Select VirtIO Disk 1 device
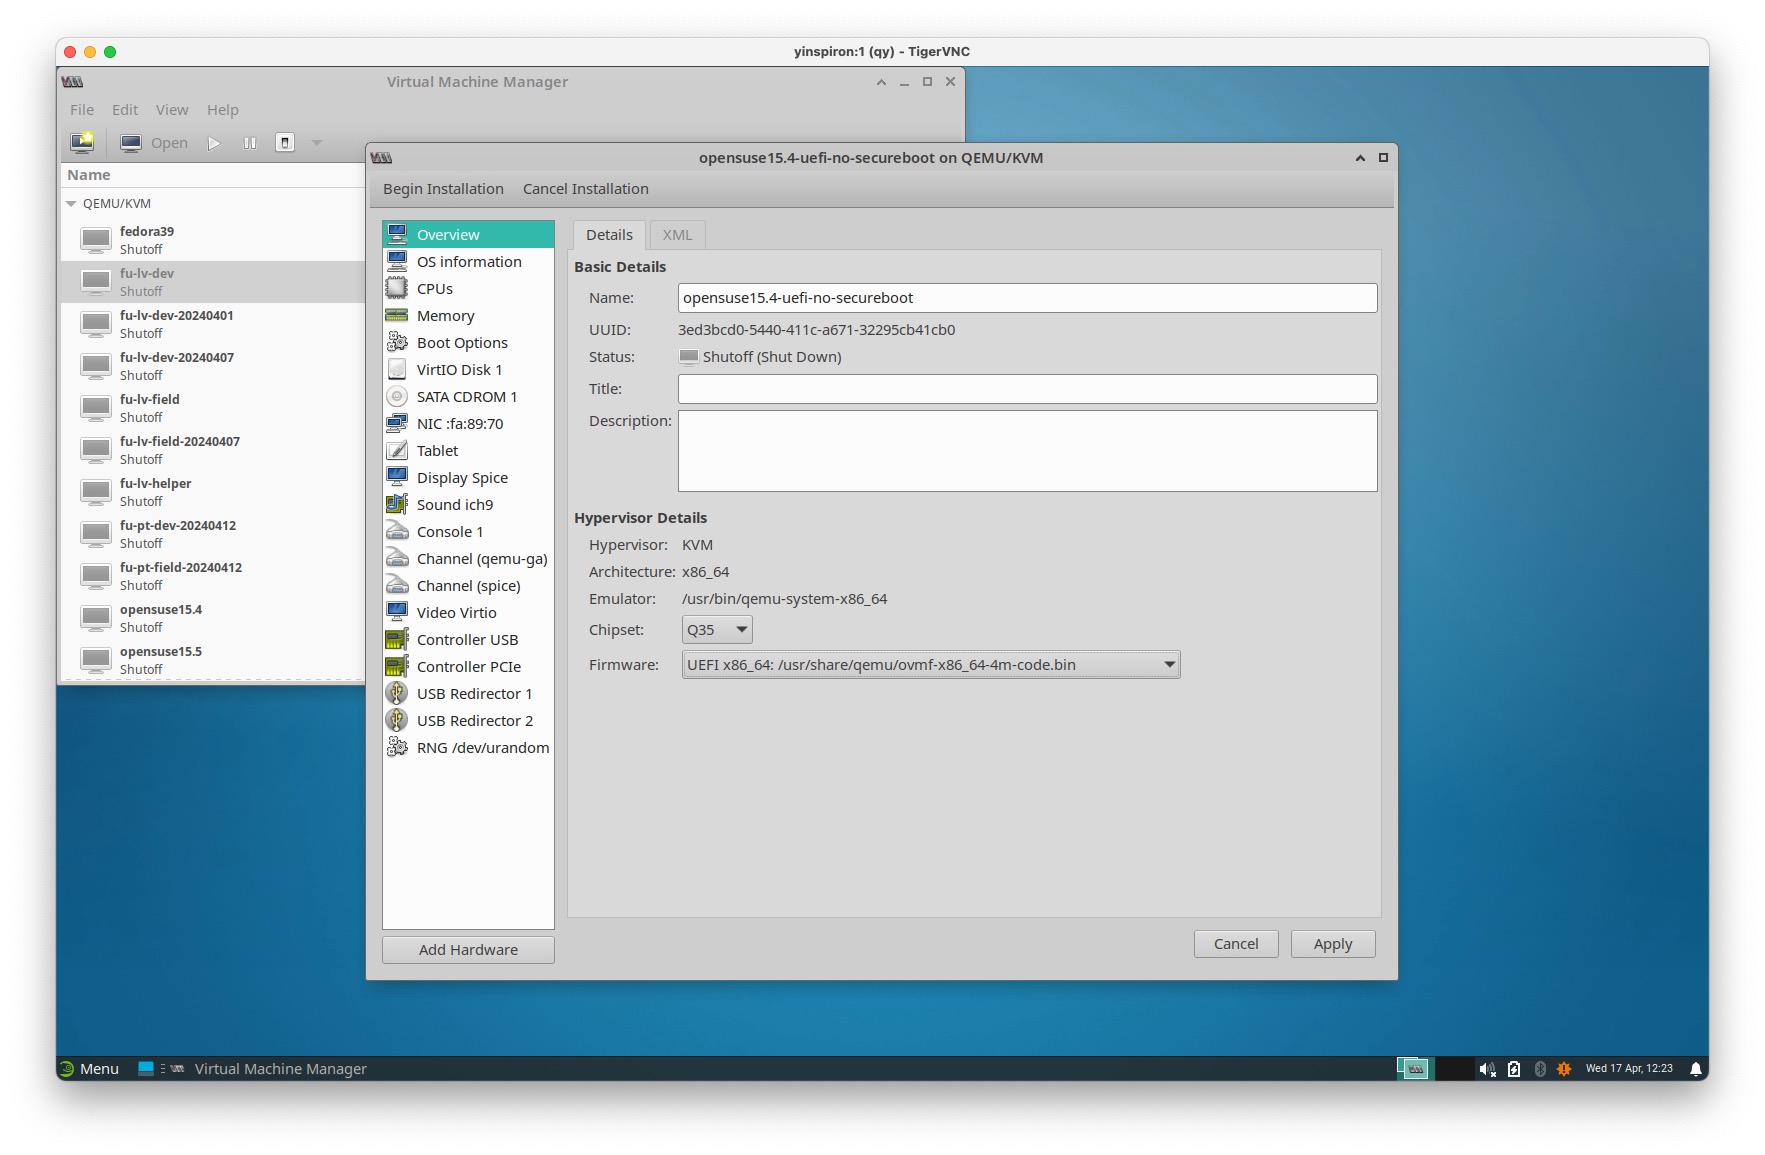This screenshot has height=1155, width=1765. 468,370
